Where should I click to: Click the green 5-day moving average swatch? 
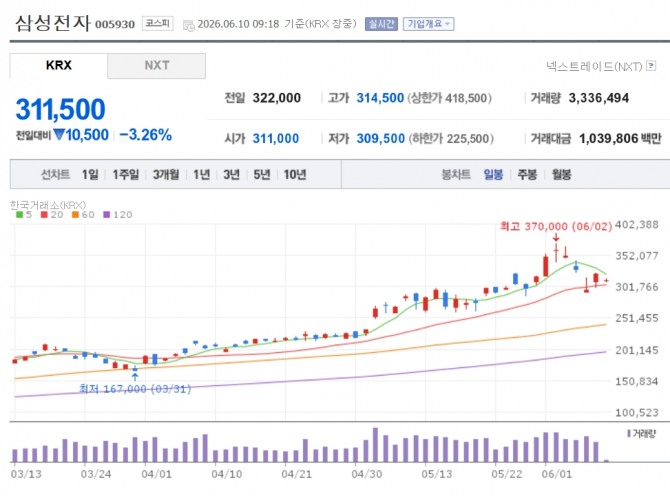(x=19, y=214)
